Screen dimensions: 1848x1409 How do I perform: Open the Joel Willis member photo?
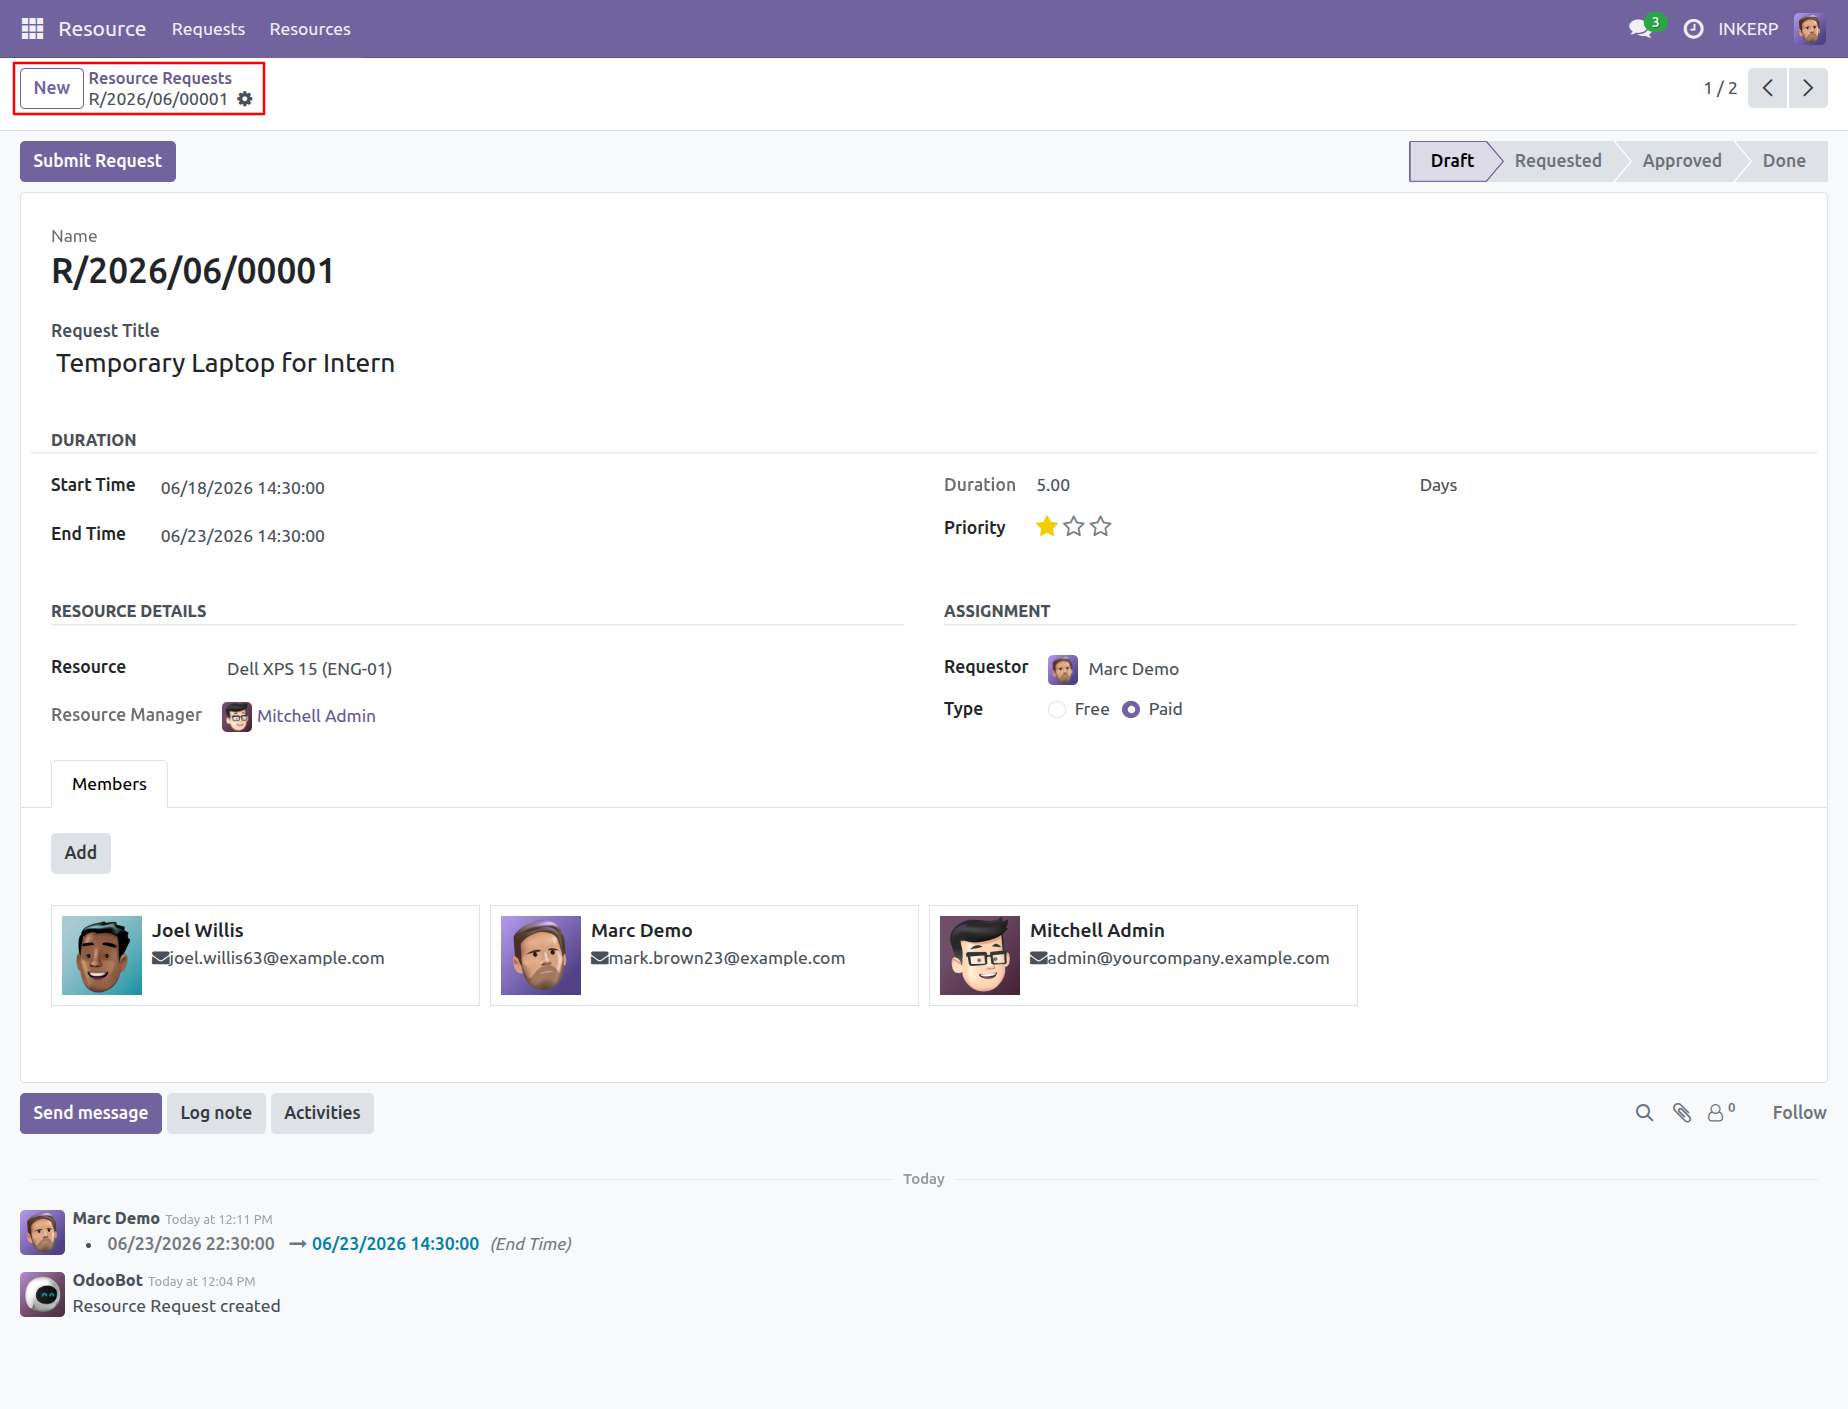click(102, 955)
